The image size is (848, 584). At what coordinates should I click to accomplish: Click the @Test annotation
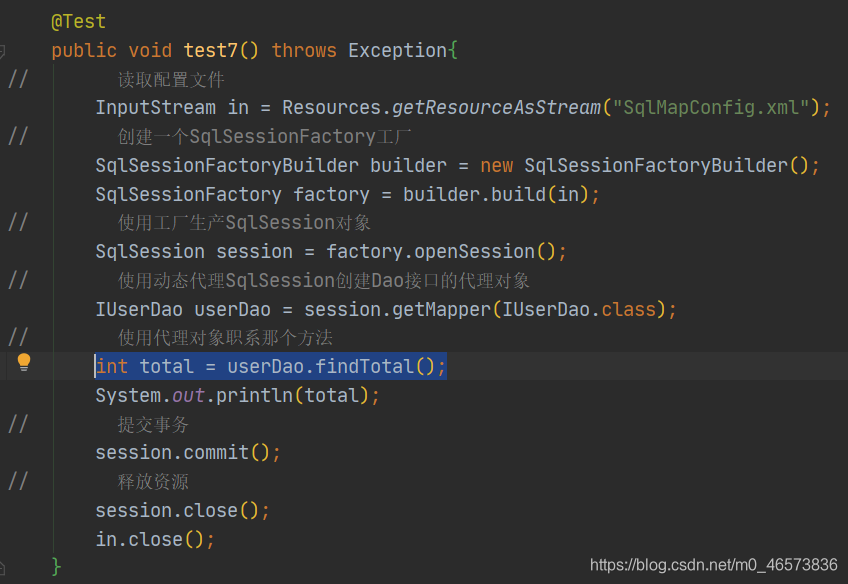[78, 22]
